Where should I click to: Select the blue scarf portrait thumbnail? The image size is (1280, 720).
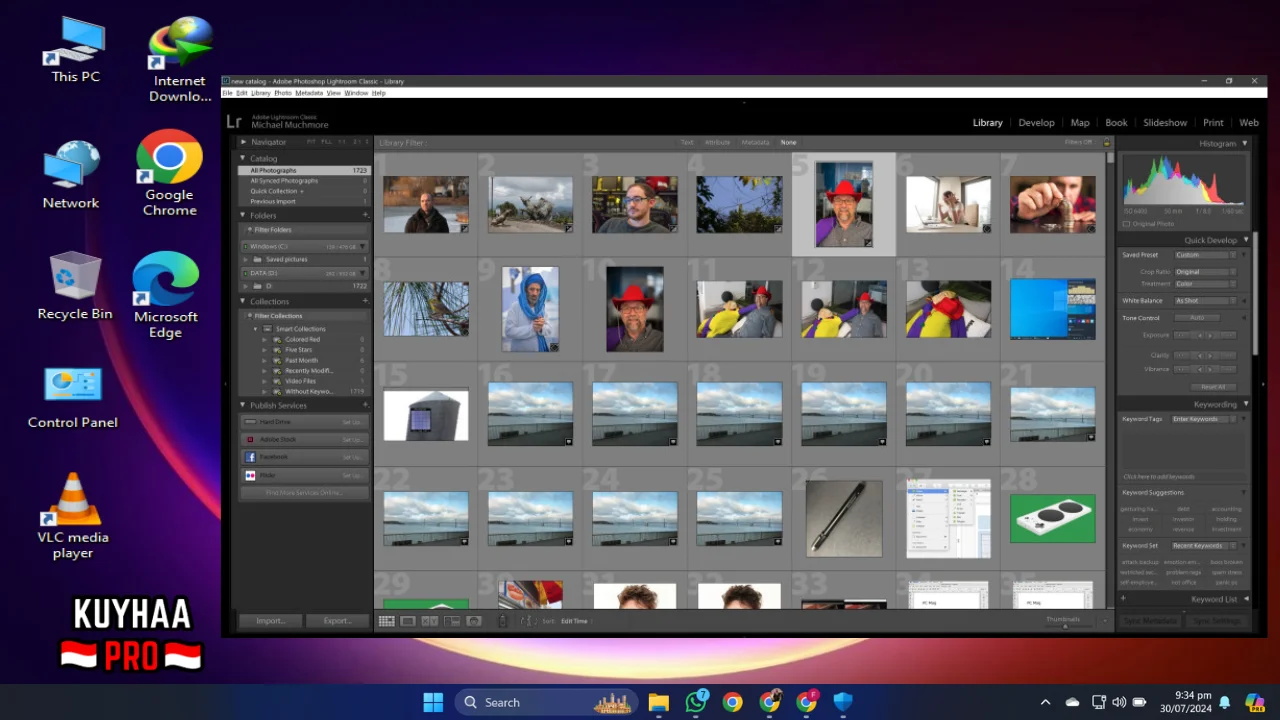(x=530, y=309)
